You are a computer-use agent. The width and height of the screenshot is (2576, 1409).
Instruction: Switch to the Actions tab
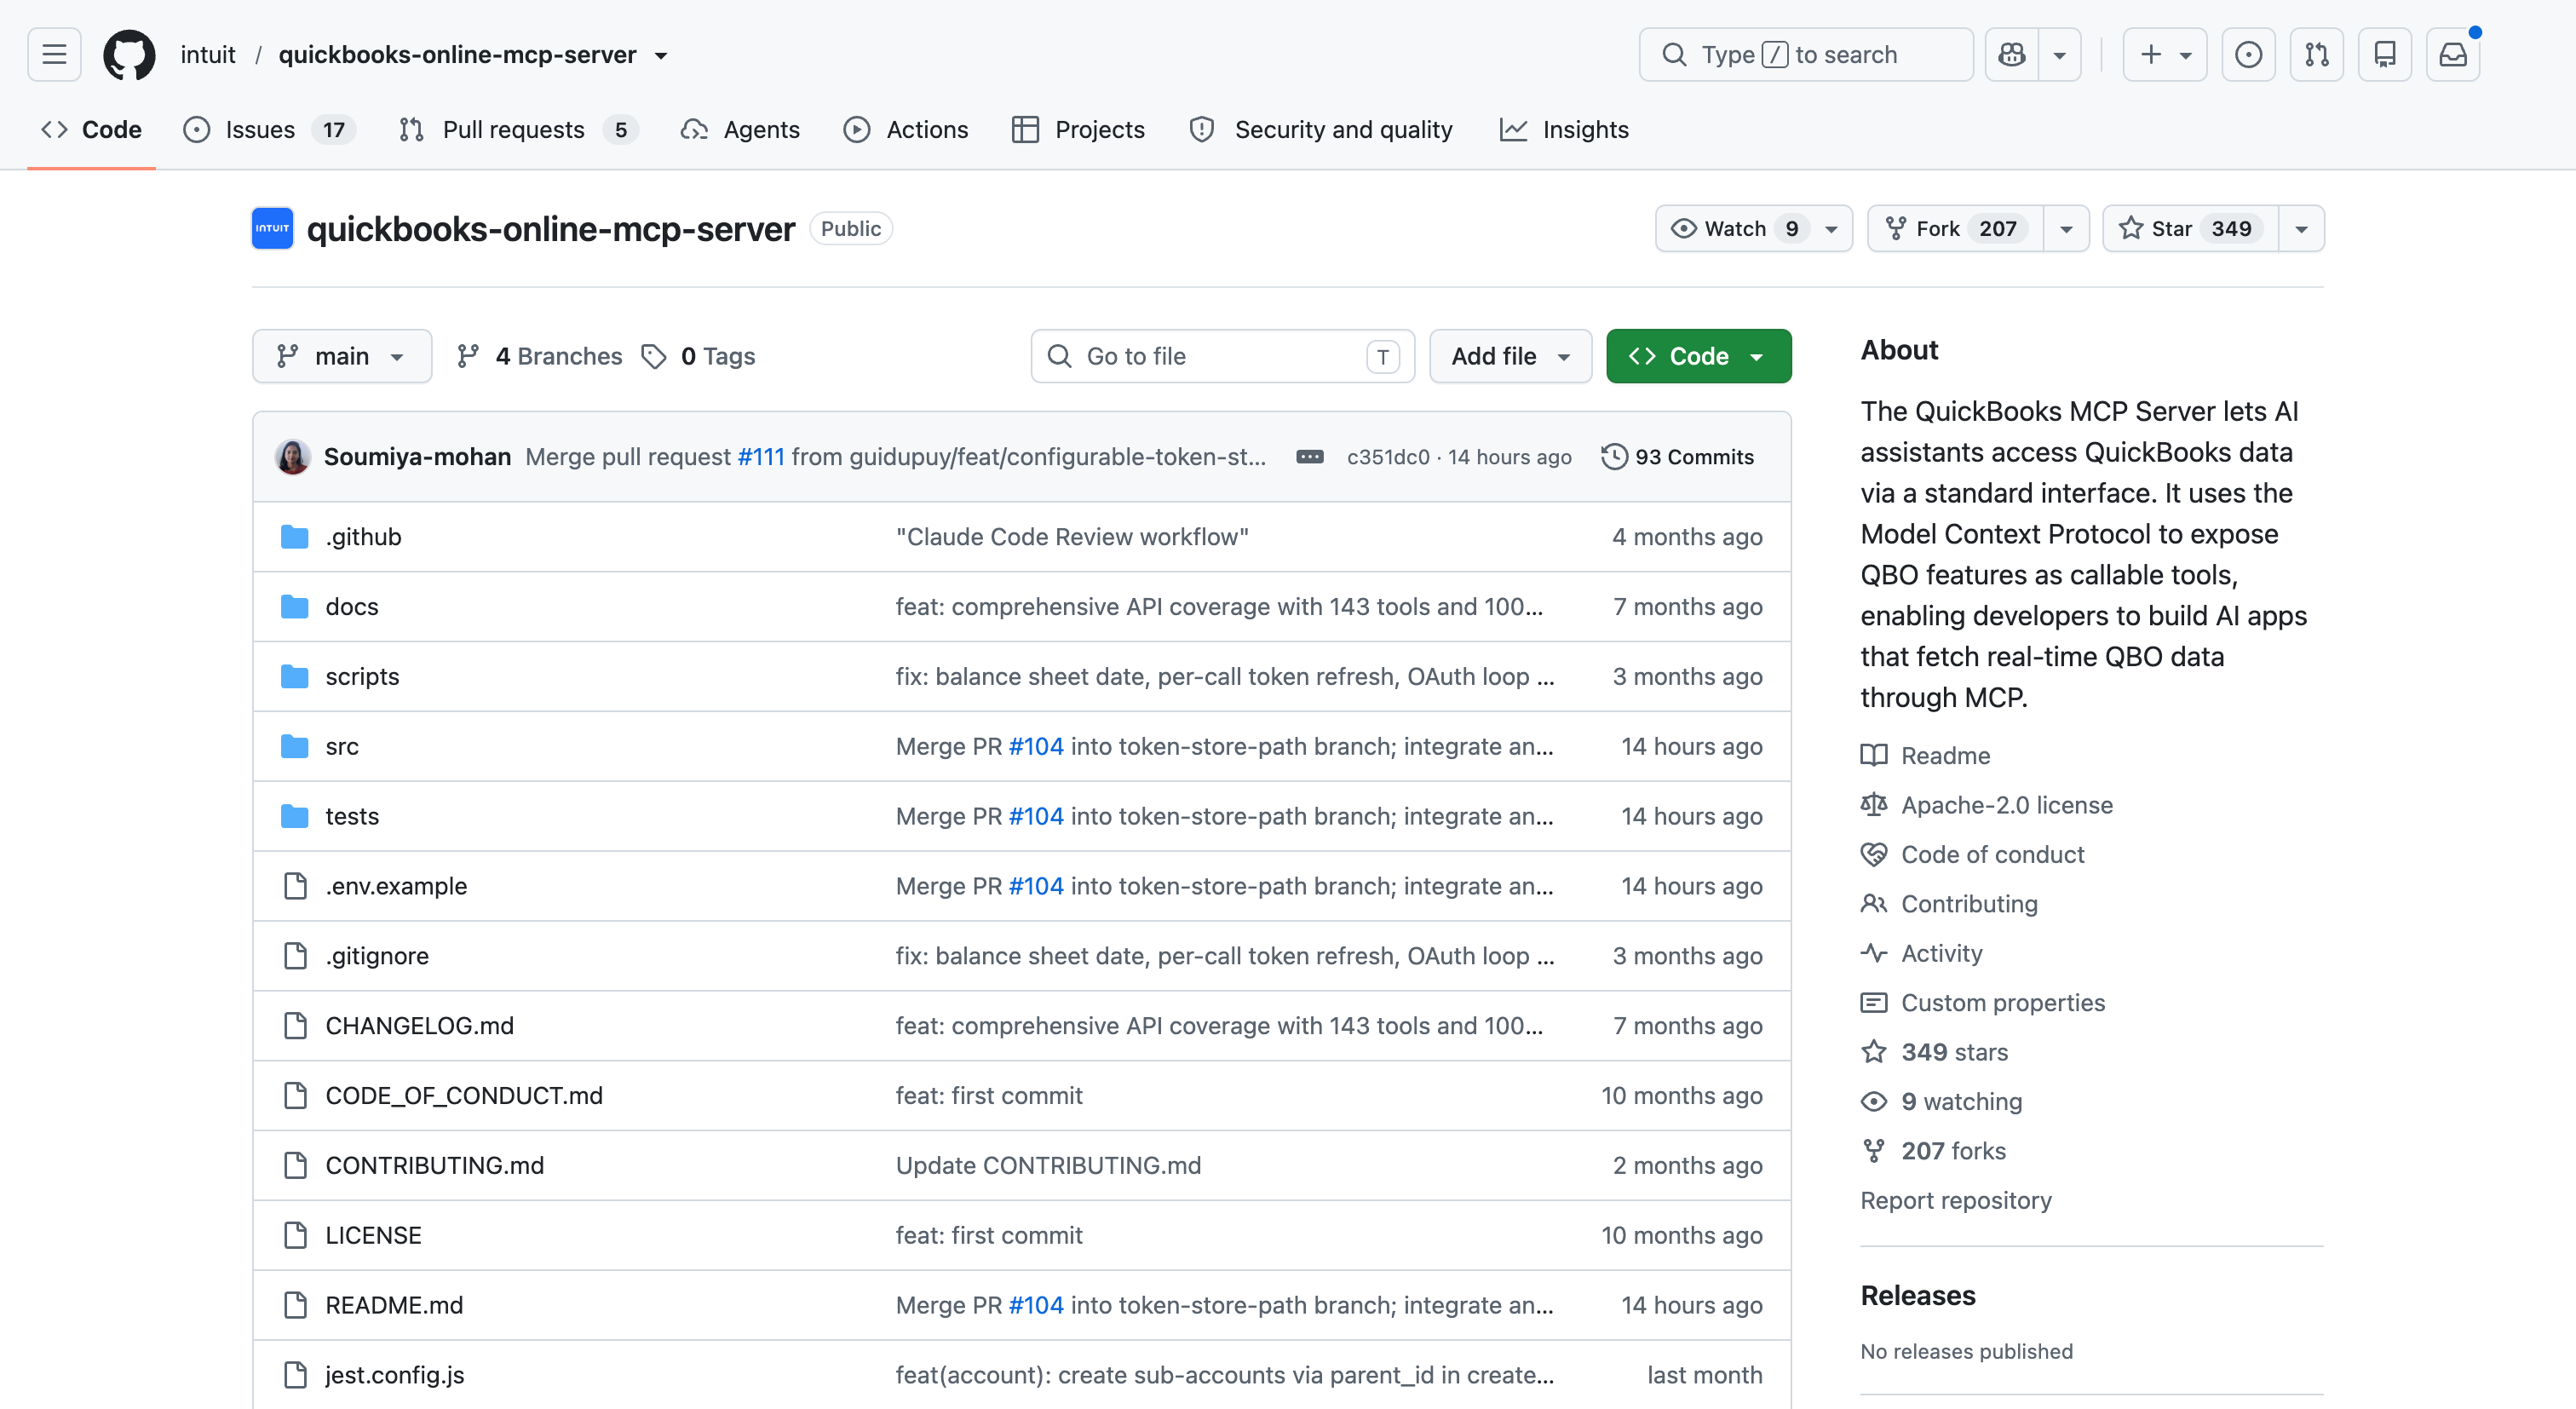[x=906, y=130]
